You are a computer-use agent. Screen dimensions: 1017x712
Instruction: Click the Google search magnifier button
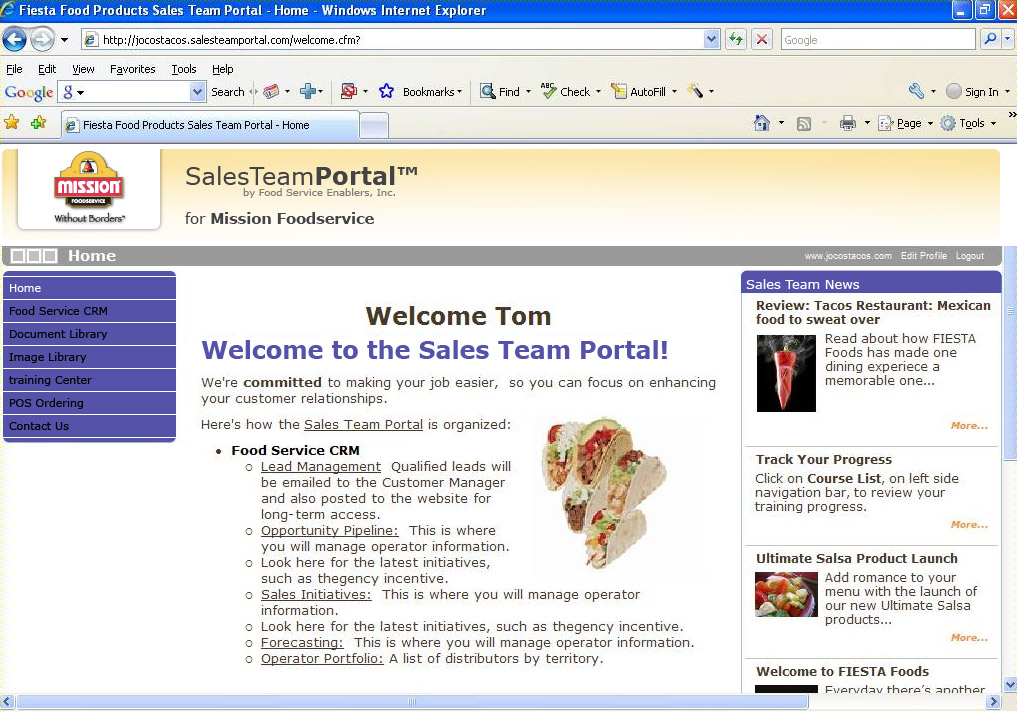pyautogui.click(x=990, y=39)
